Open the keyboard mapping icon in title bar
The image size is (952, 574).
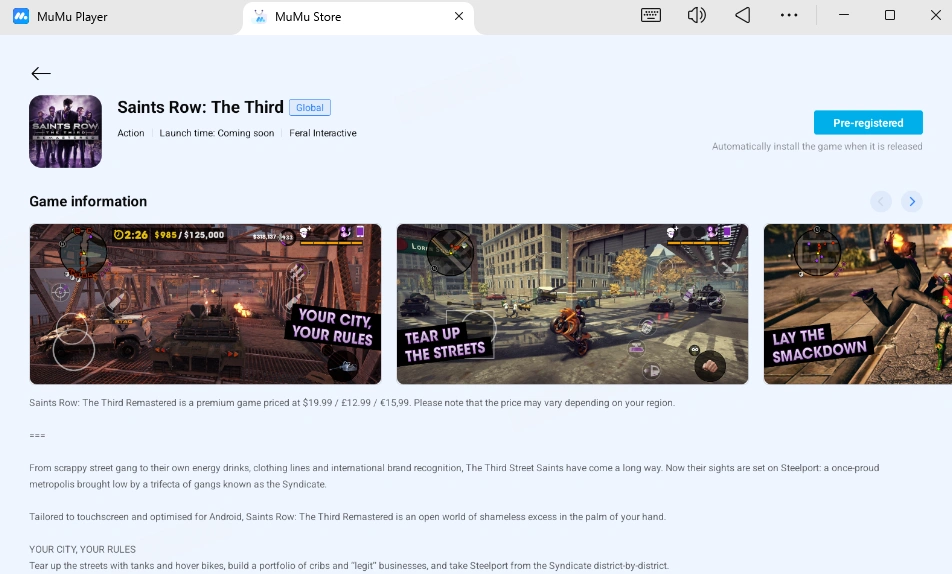click(x=651, y=15)
